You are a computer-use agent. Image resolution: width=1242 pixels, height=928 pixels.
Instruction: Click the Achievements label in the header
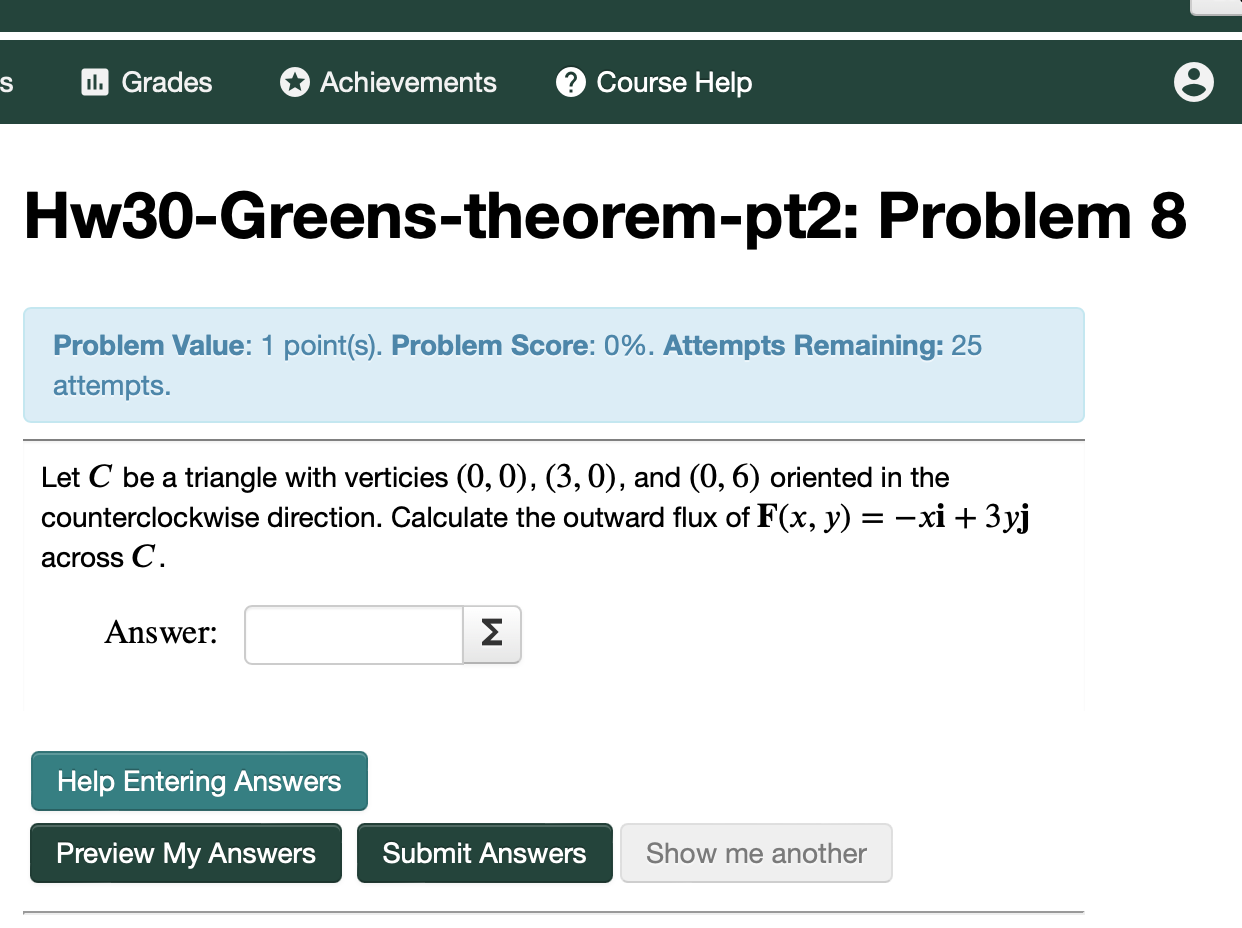(x=407, y=83)
